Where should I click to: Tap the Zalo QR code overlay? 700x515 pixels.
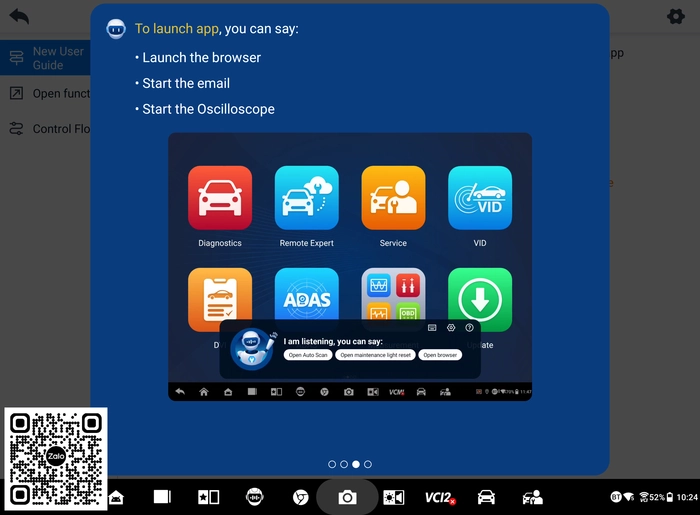56,459
